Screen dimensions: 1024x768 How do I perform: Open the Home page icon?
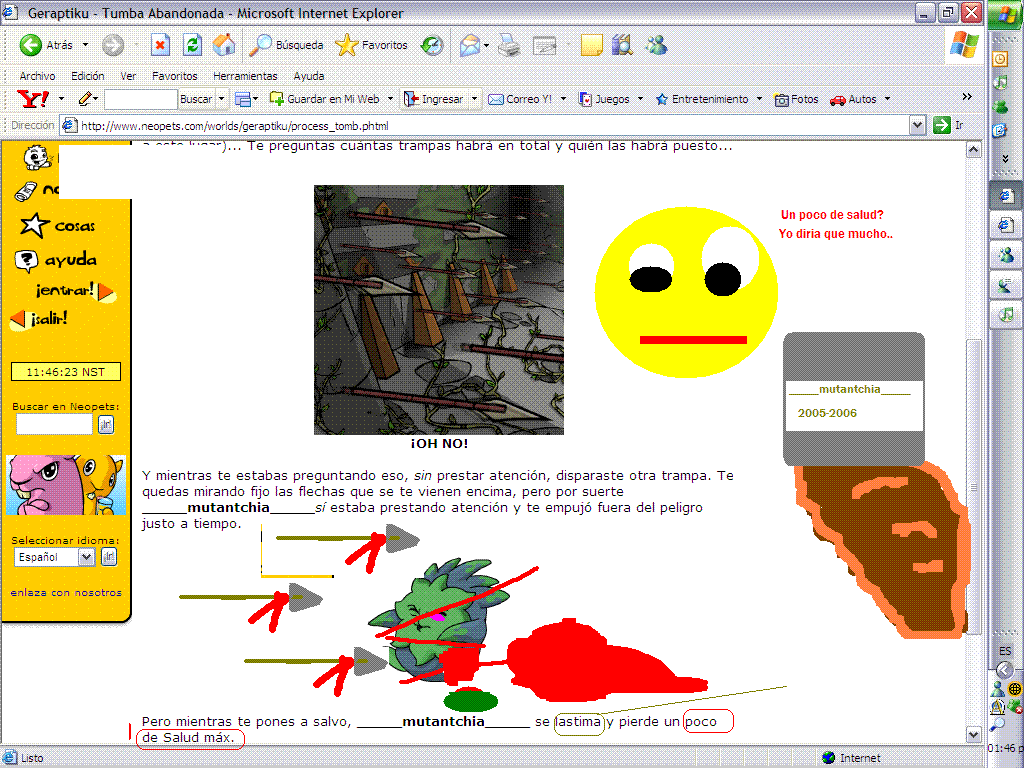[224, 45]
